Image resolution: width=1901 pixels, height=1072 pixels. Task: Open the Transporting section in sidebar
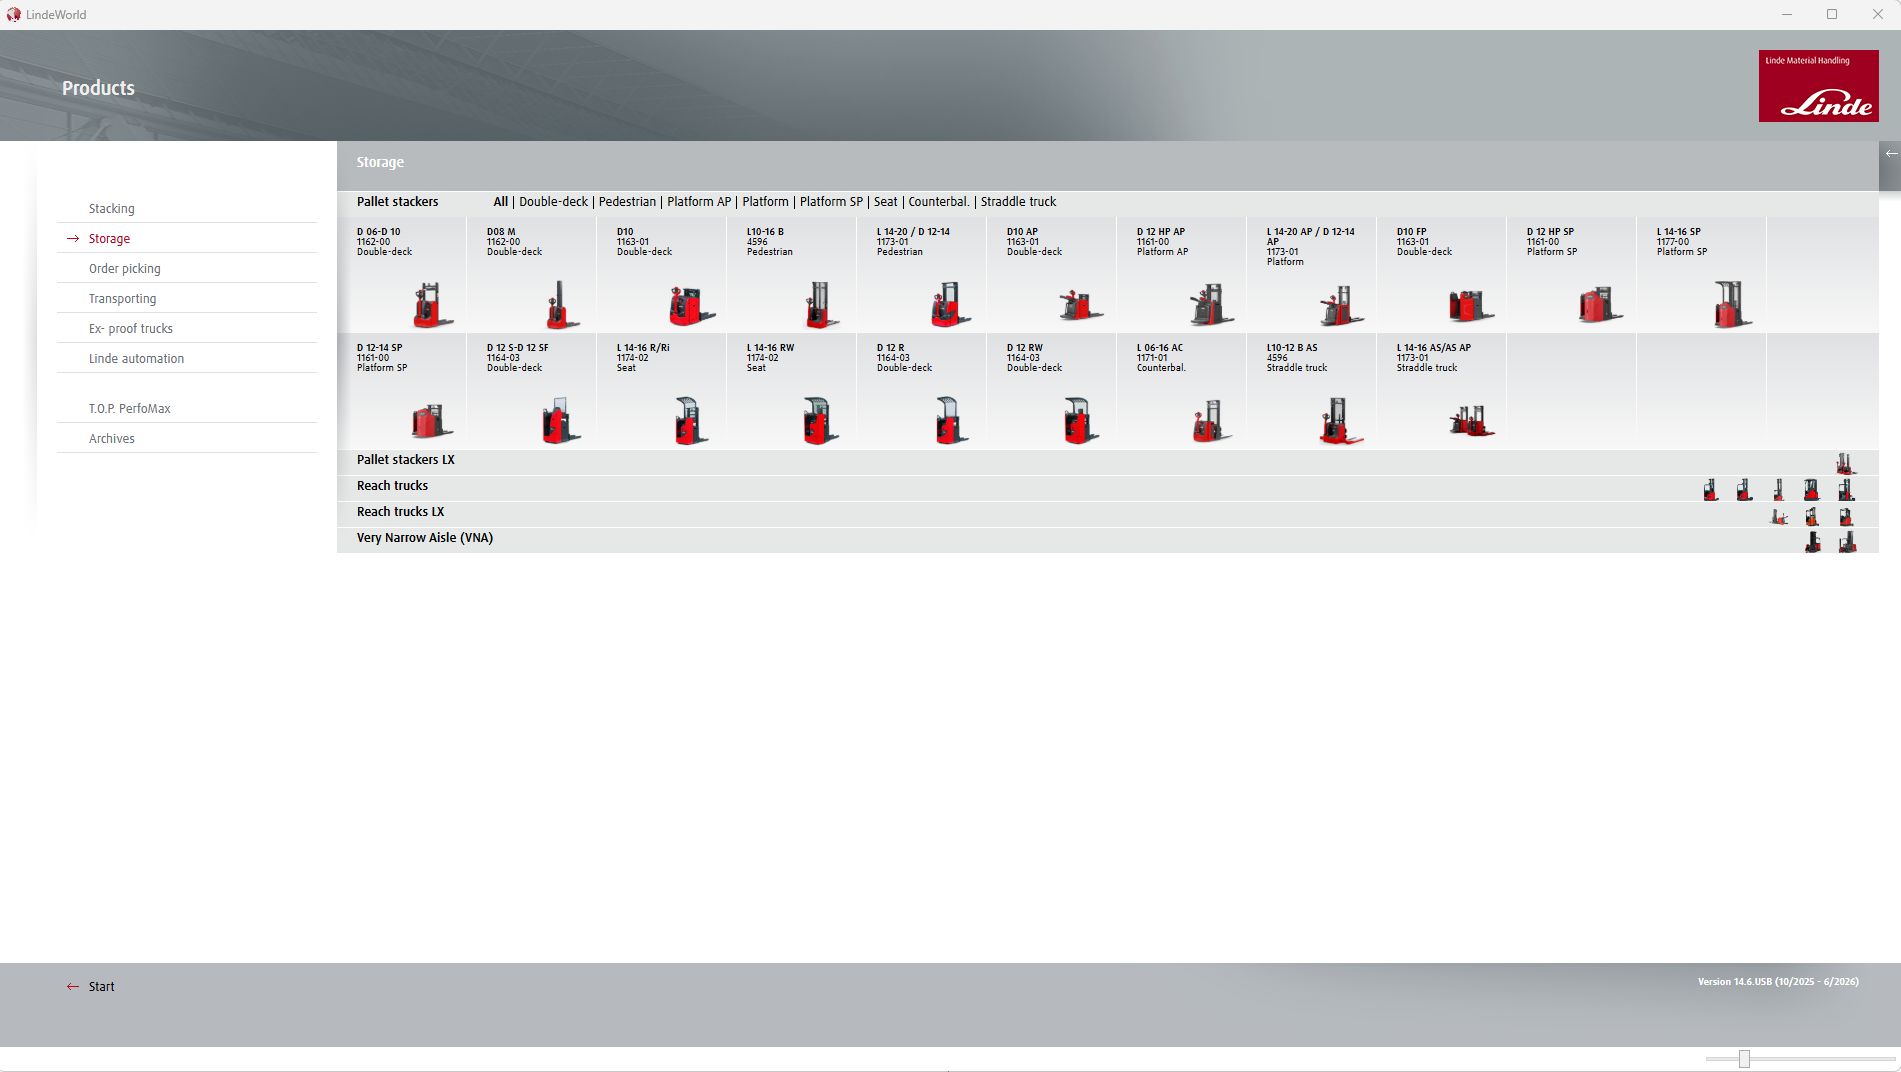click(122, 298)
